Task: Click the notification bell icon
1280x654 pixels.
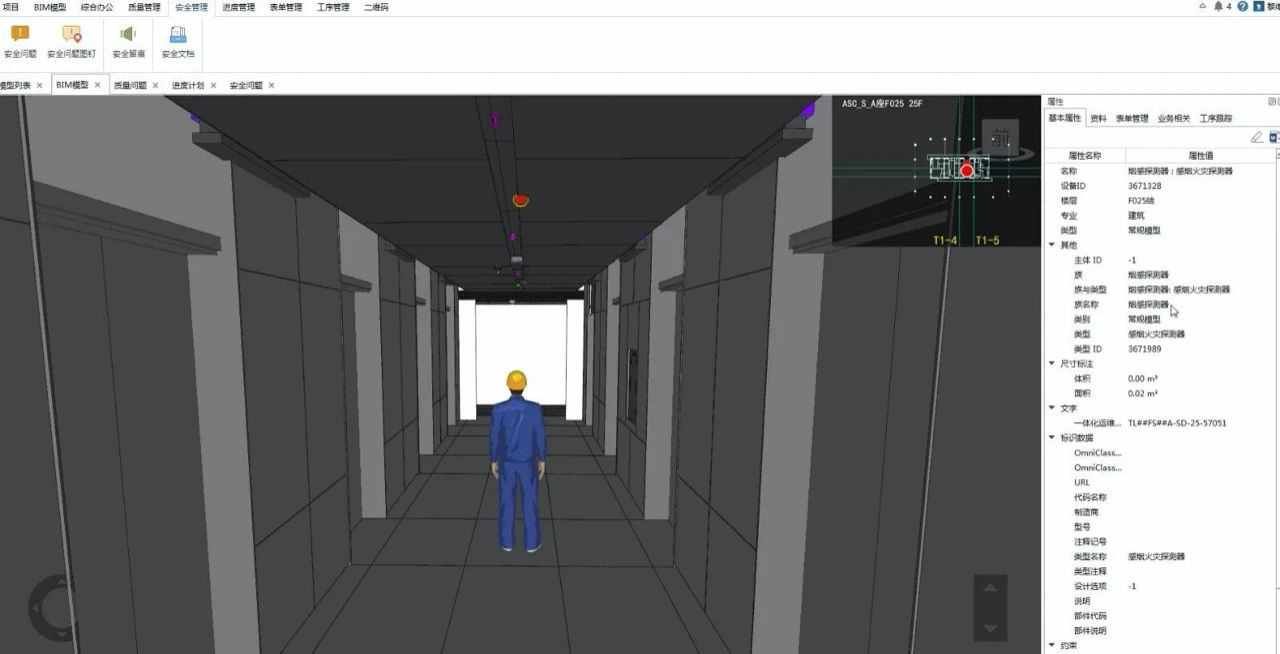Action: tap(1218, 6)
